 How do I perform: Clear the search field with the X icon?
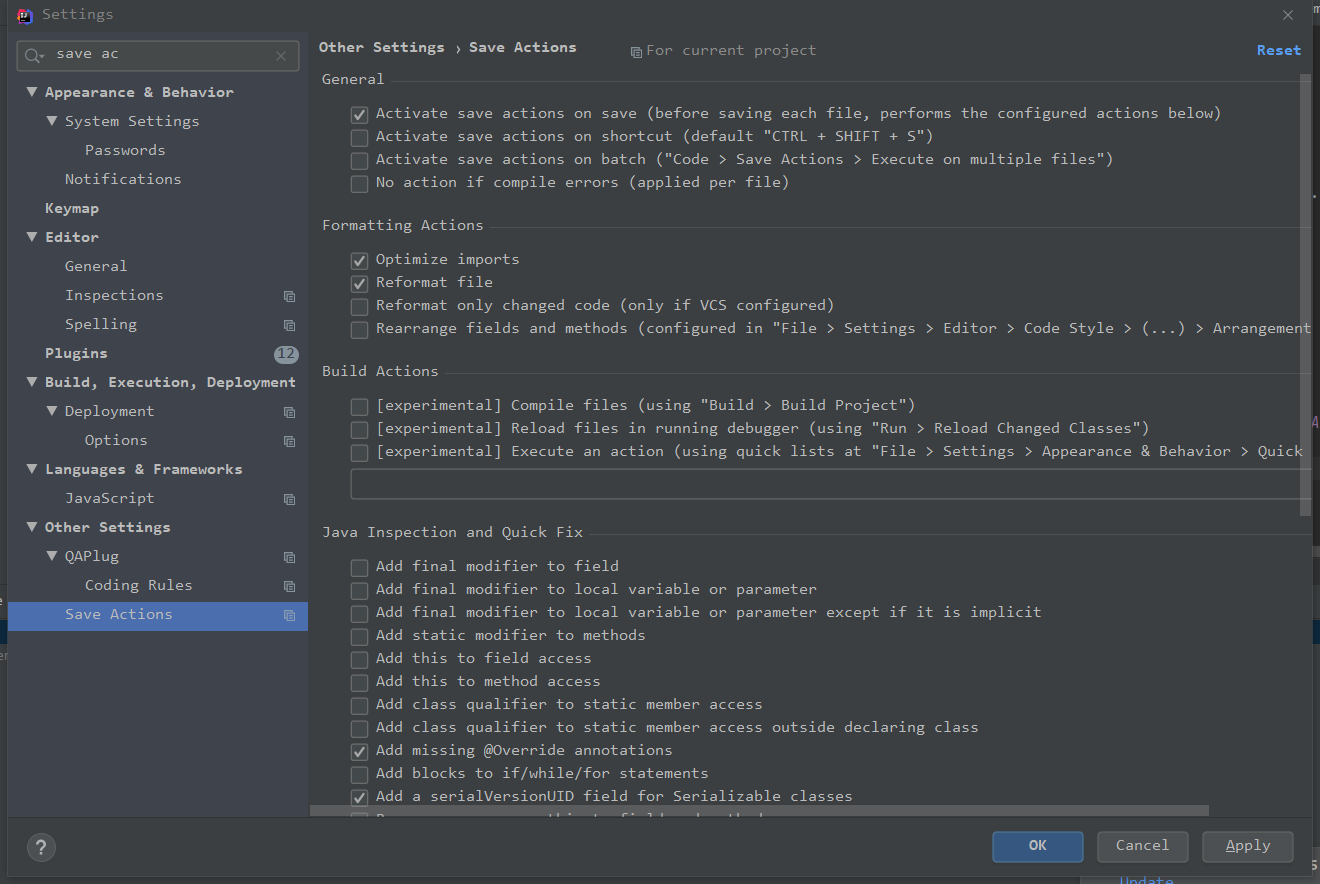click(281, 56)
